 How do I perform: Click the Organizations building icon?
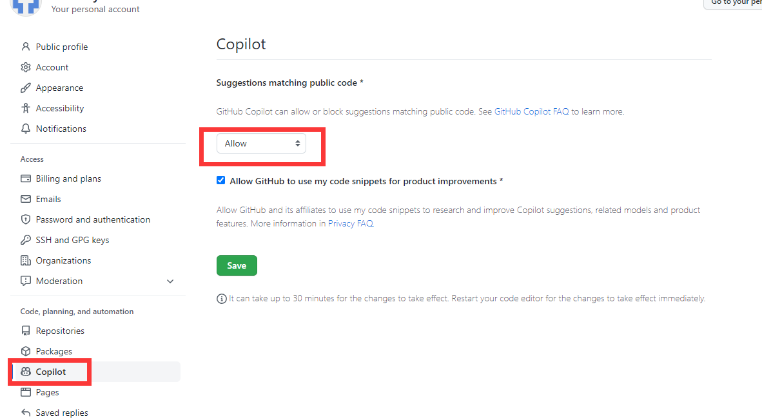[26, 260]
